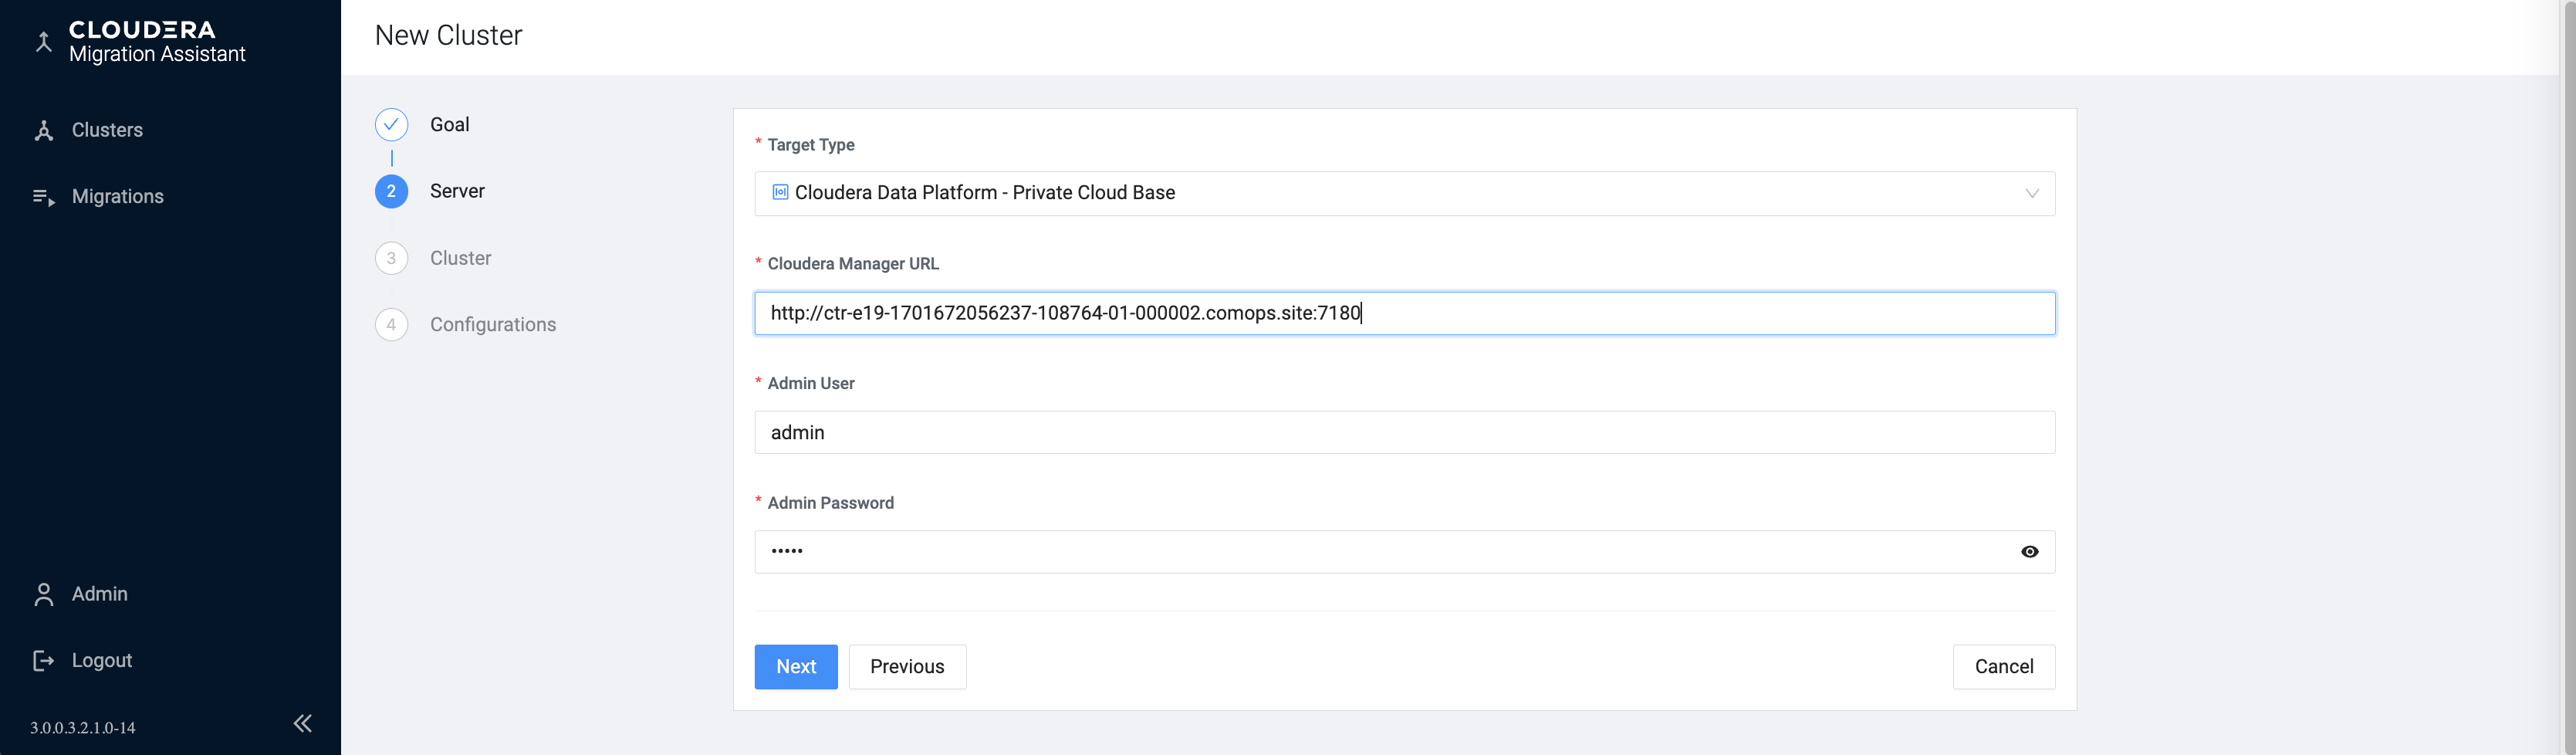This screenshot has width=2576, height=755.
Task: Go back with the Previous button
Action: coord(906,667)
